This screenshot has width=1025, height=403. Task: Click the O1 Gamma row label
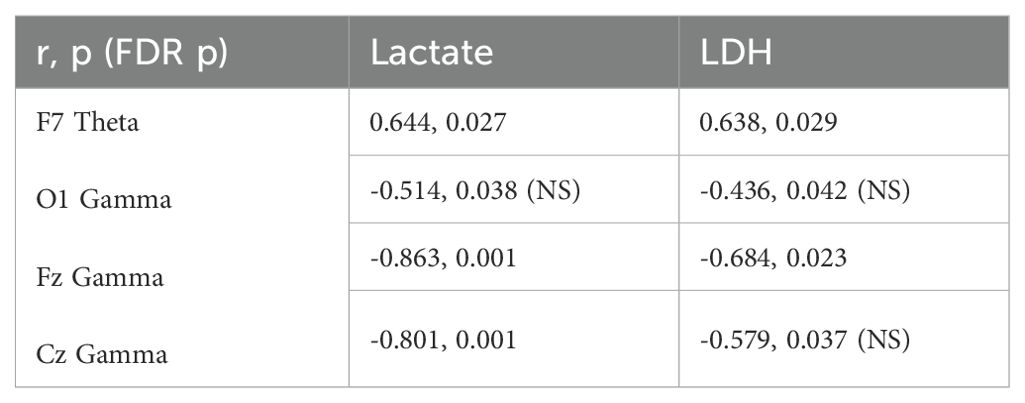[99, 199]
